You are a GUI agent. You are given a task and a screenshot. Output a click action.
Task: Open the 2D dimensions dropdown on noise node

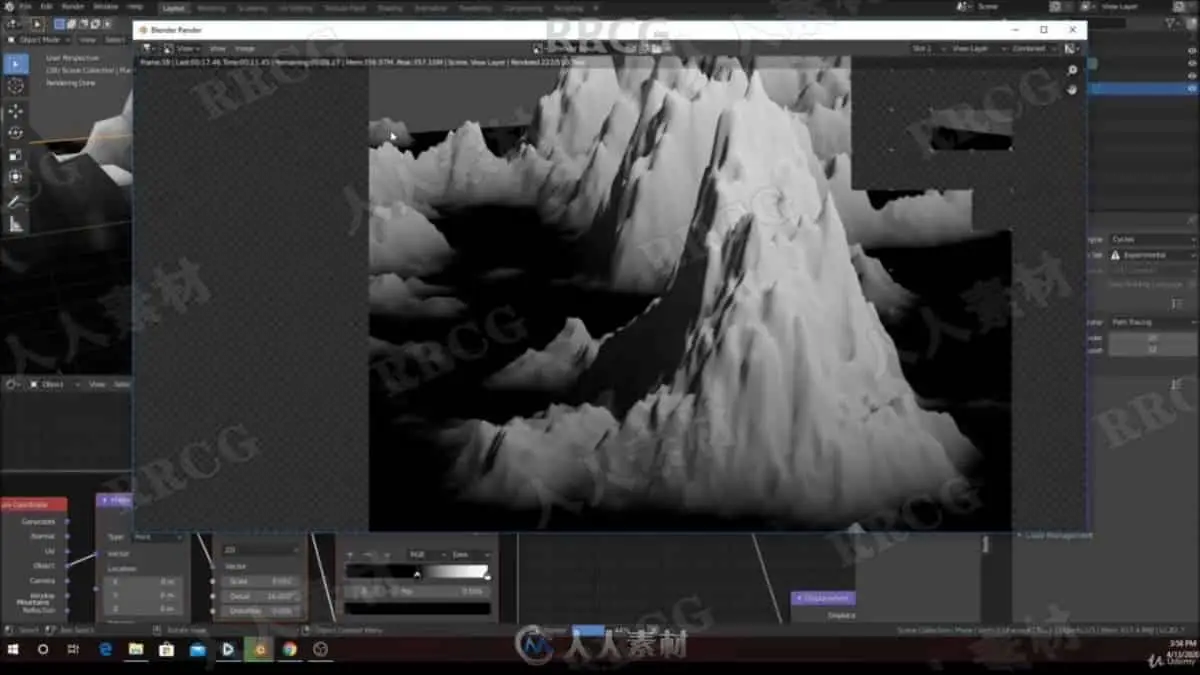tap(261, 550)
